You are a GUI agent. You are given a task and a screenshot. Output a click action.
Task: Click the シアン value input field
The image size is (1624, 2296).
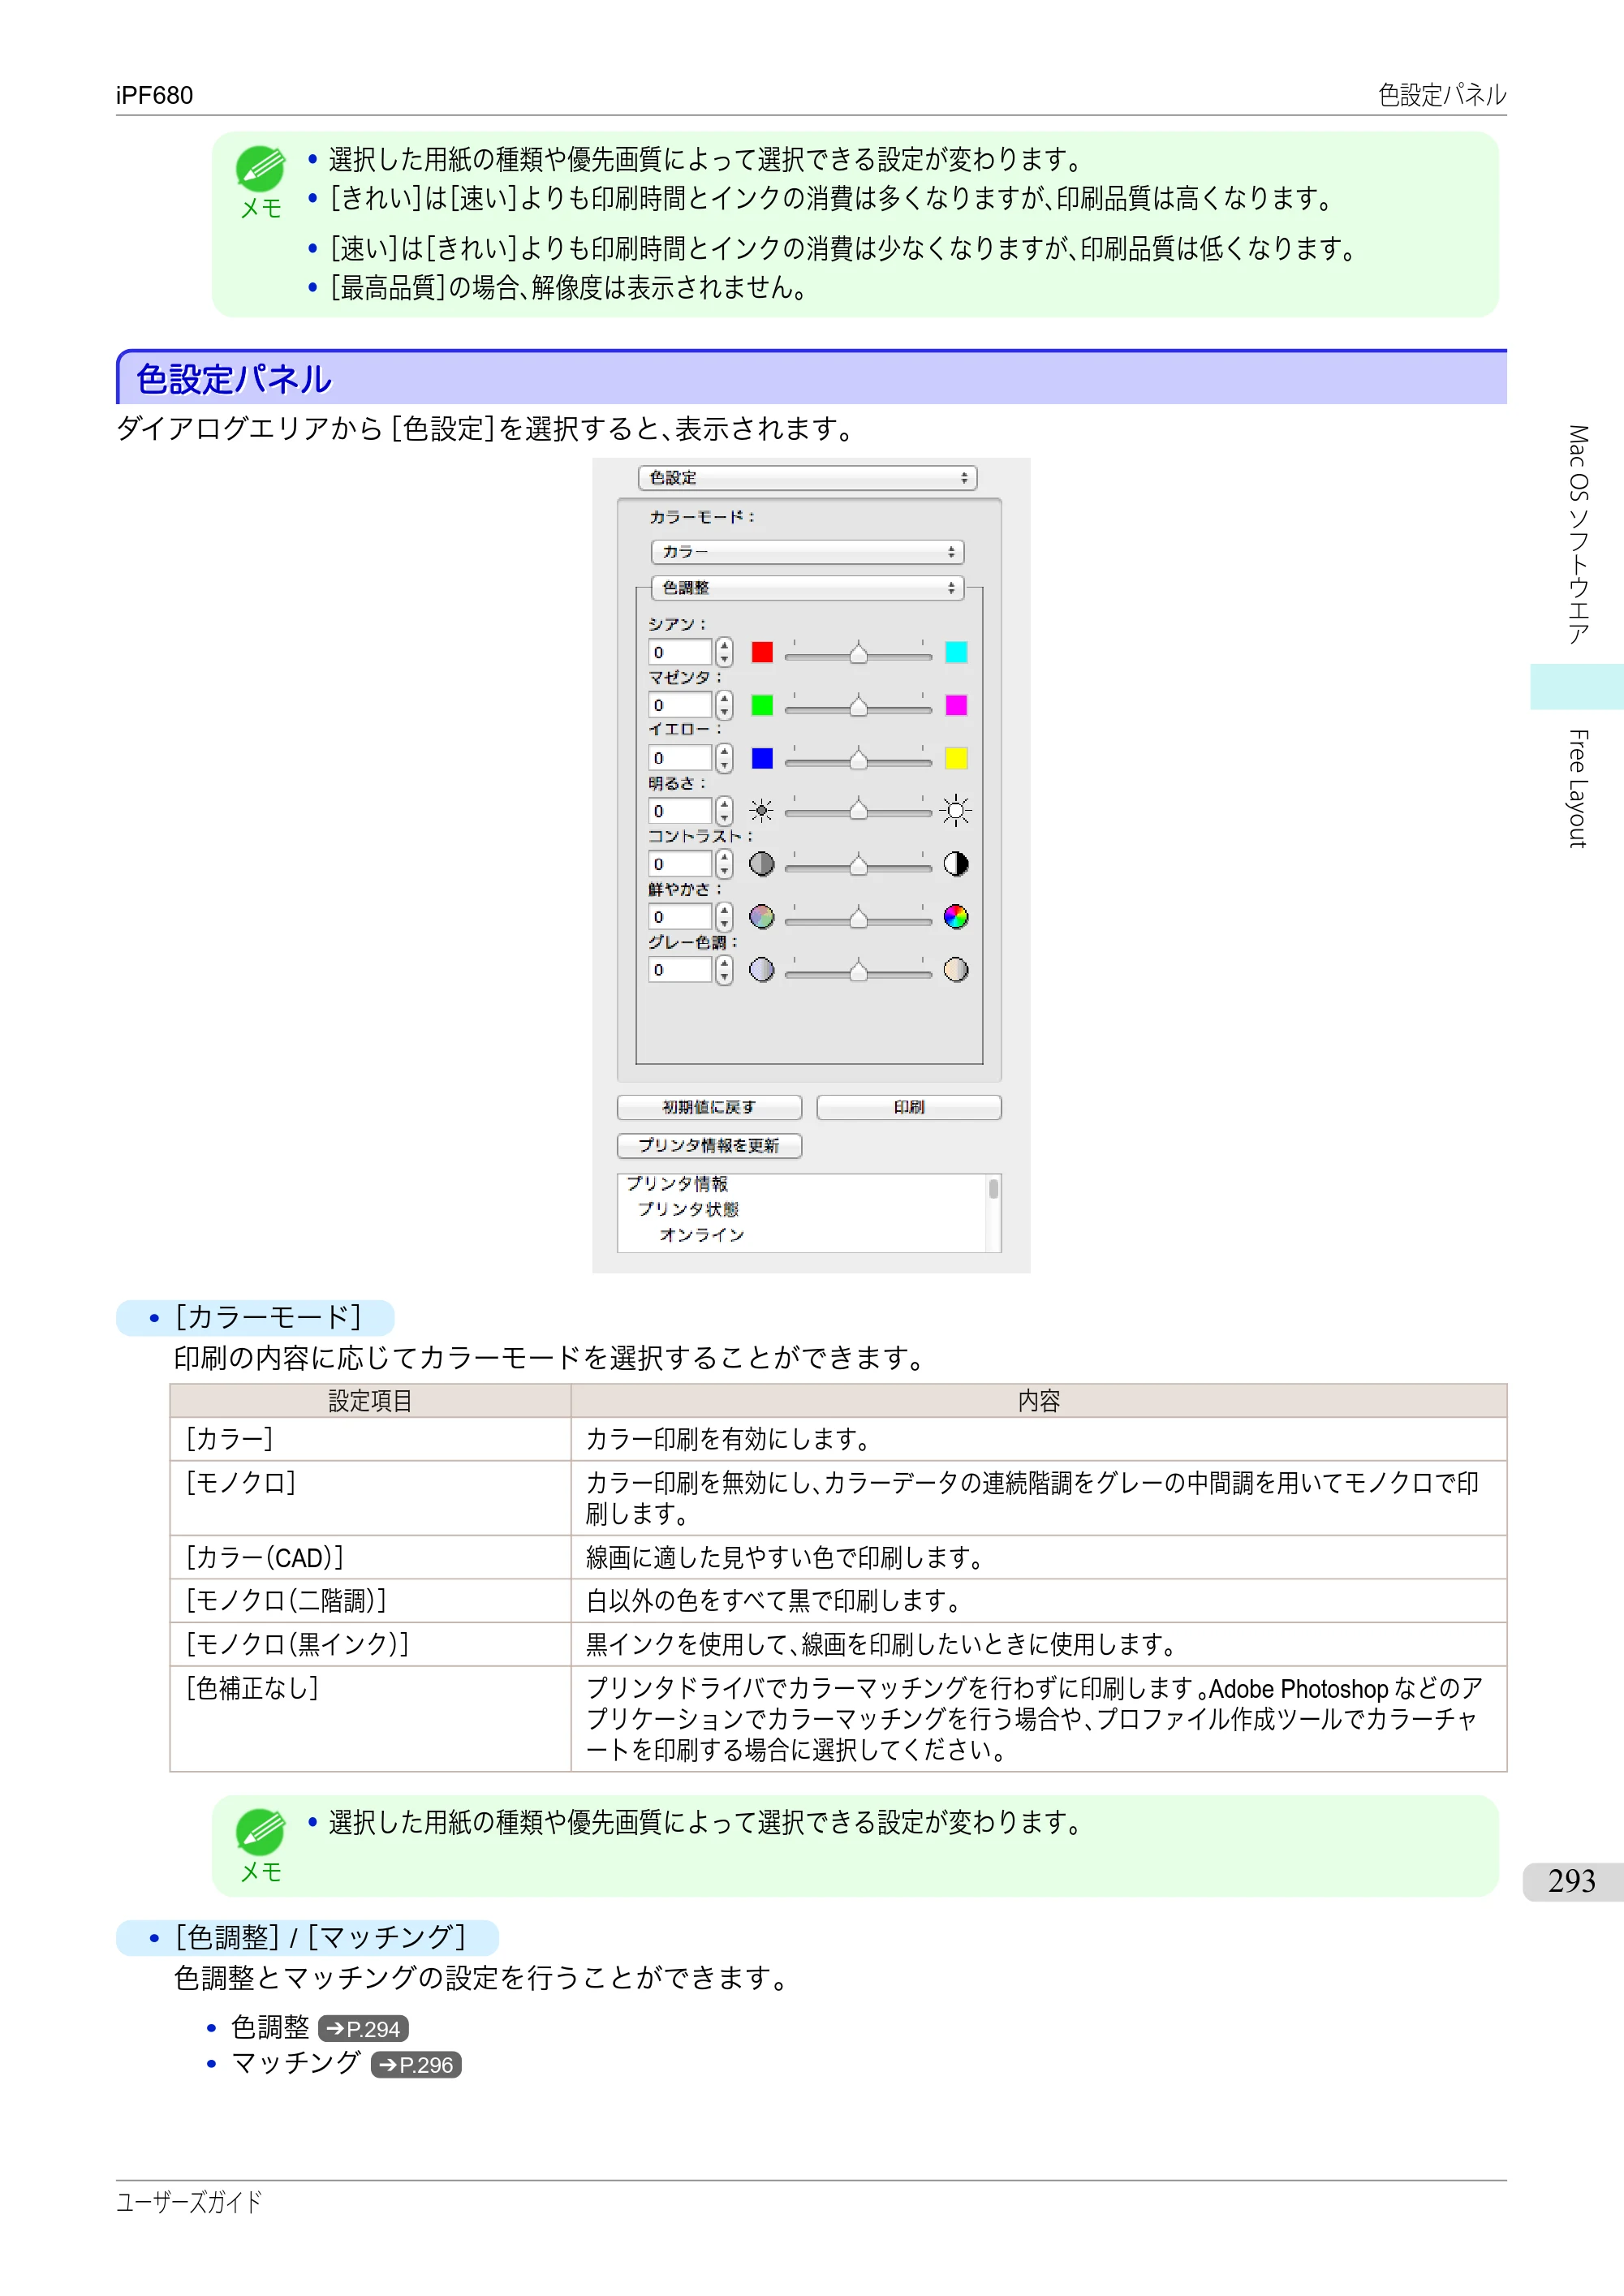coord(680,652)
